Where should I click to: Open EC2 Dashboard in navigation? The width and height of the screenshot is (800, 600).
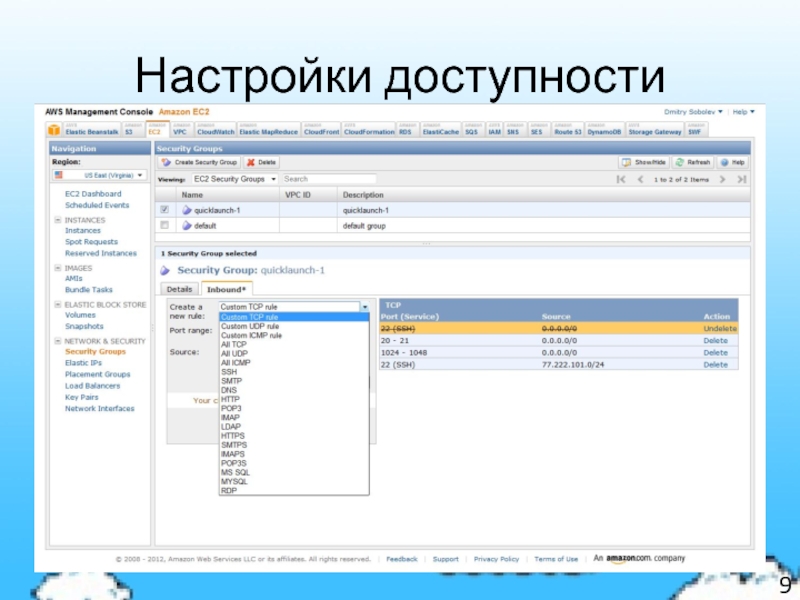pos(93,194)
